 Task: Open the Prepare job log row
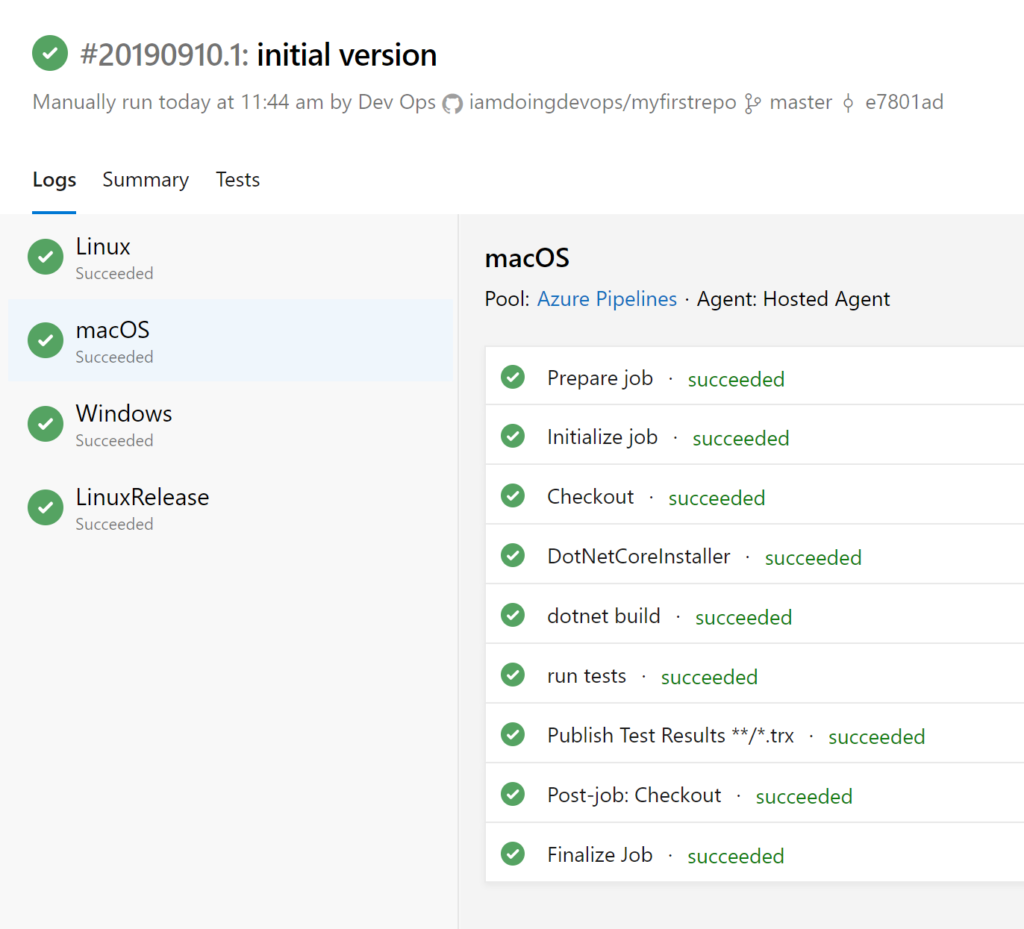point(754,376)
